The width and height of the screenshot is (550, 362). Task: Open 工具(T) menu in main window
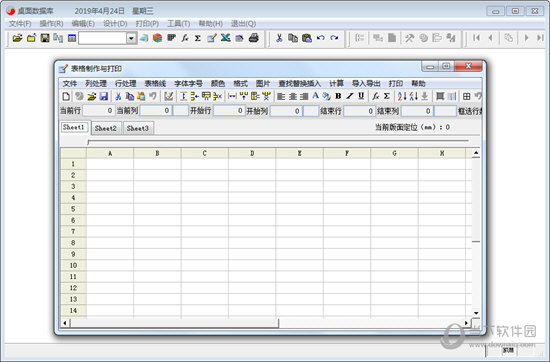(179, 24)
